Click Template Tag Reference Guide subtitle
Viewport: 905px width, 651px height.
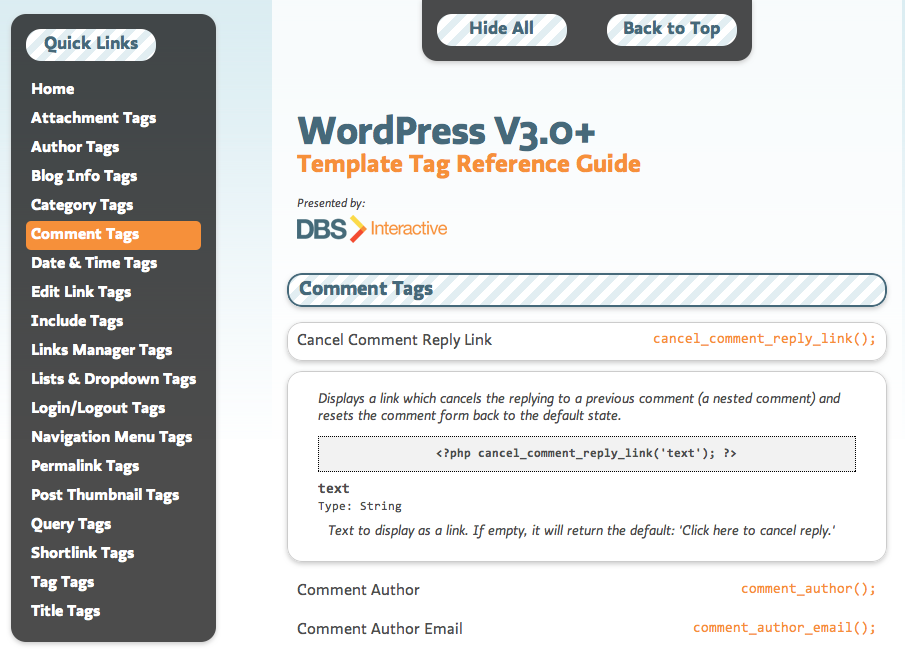(x=469, y=164)
